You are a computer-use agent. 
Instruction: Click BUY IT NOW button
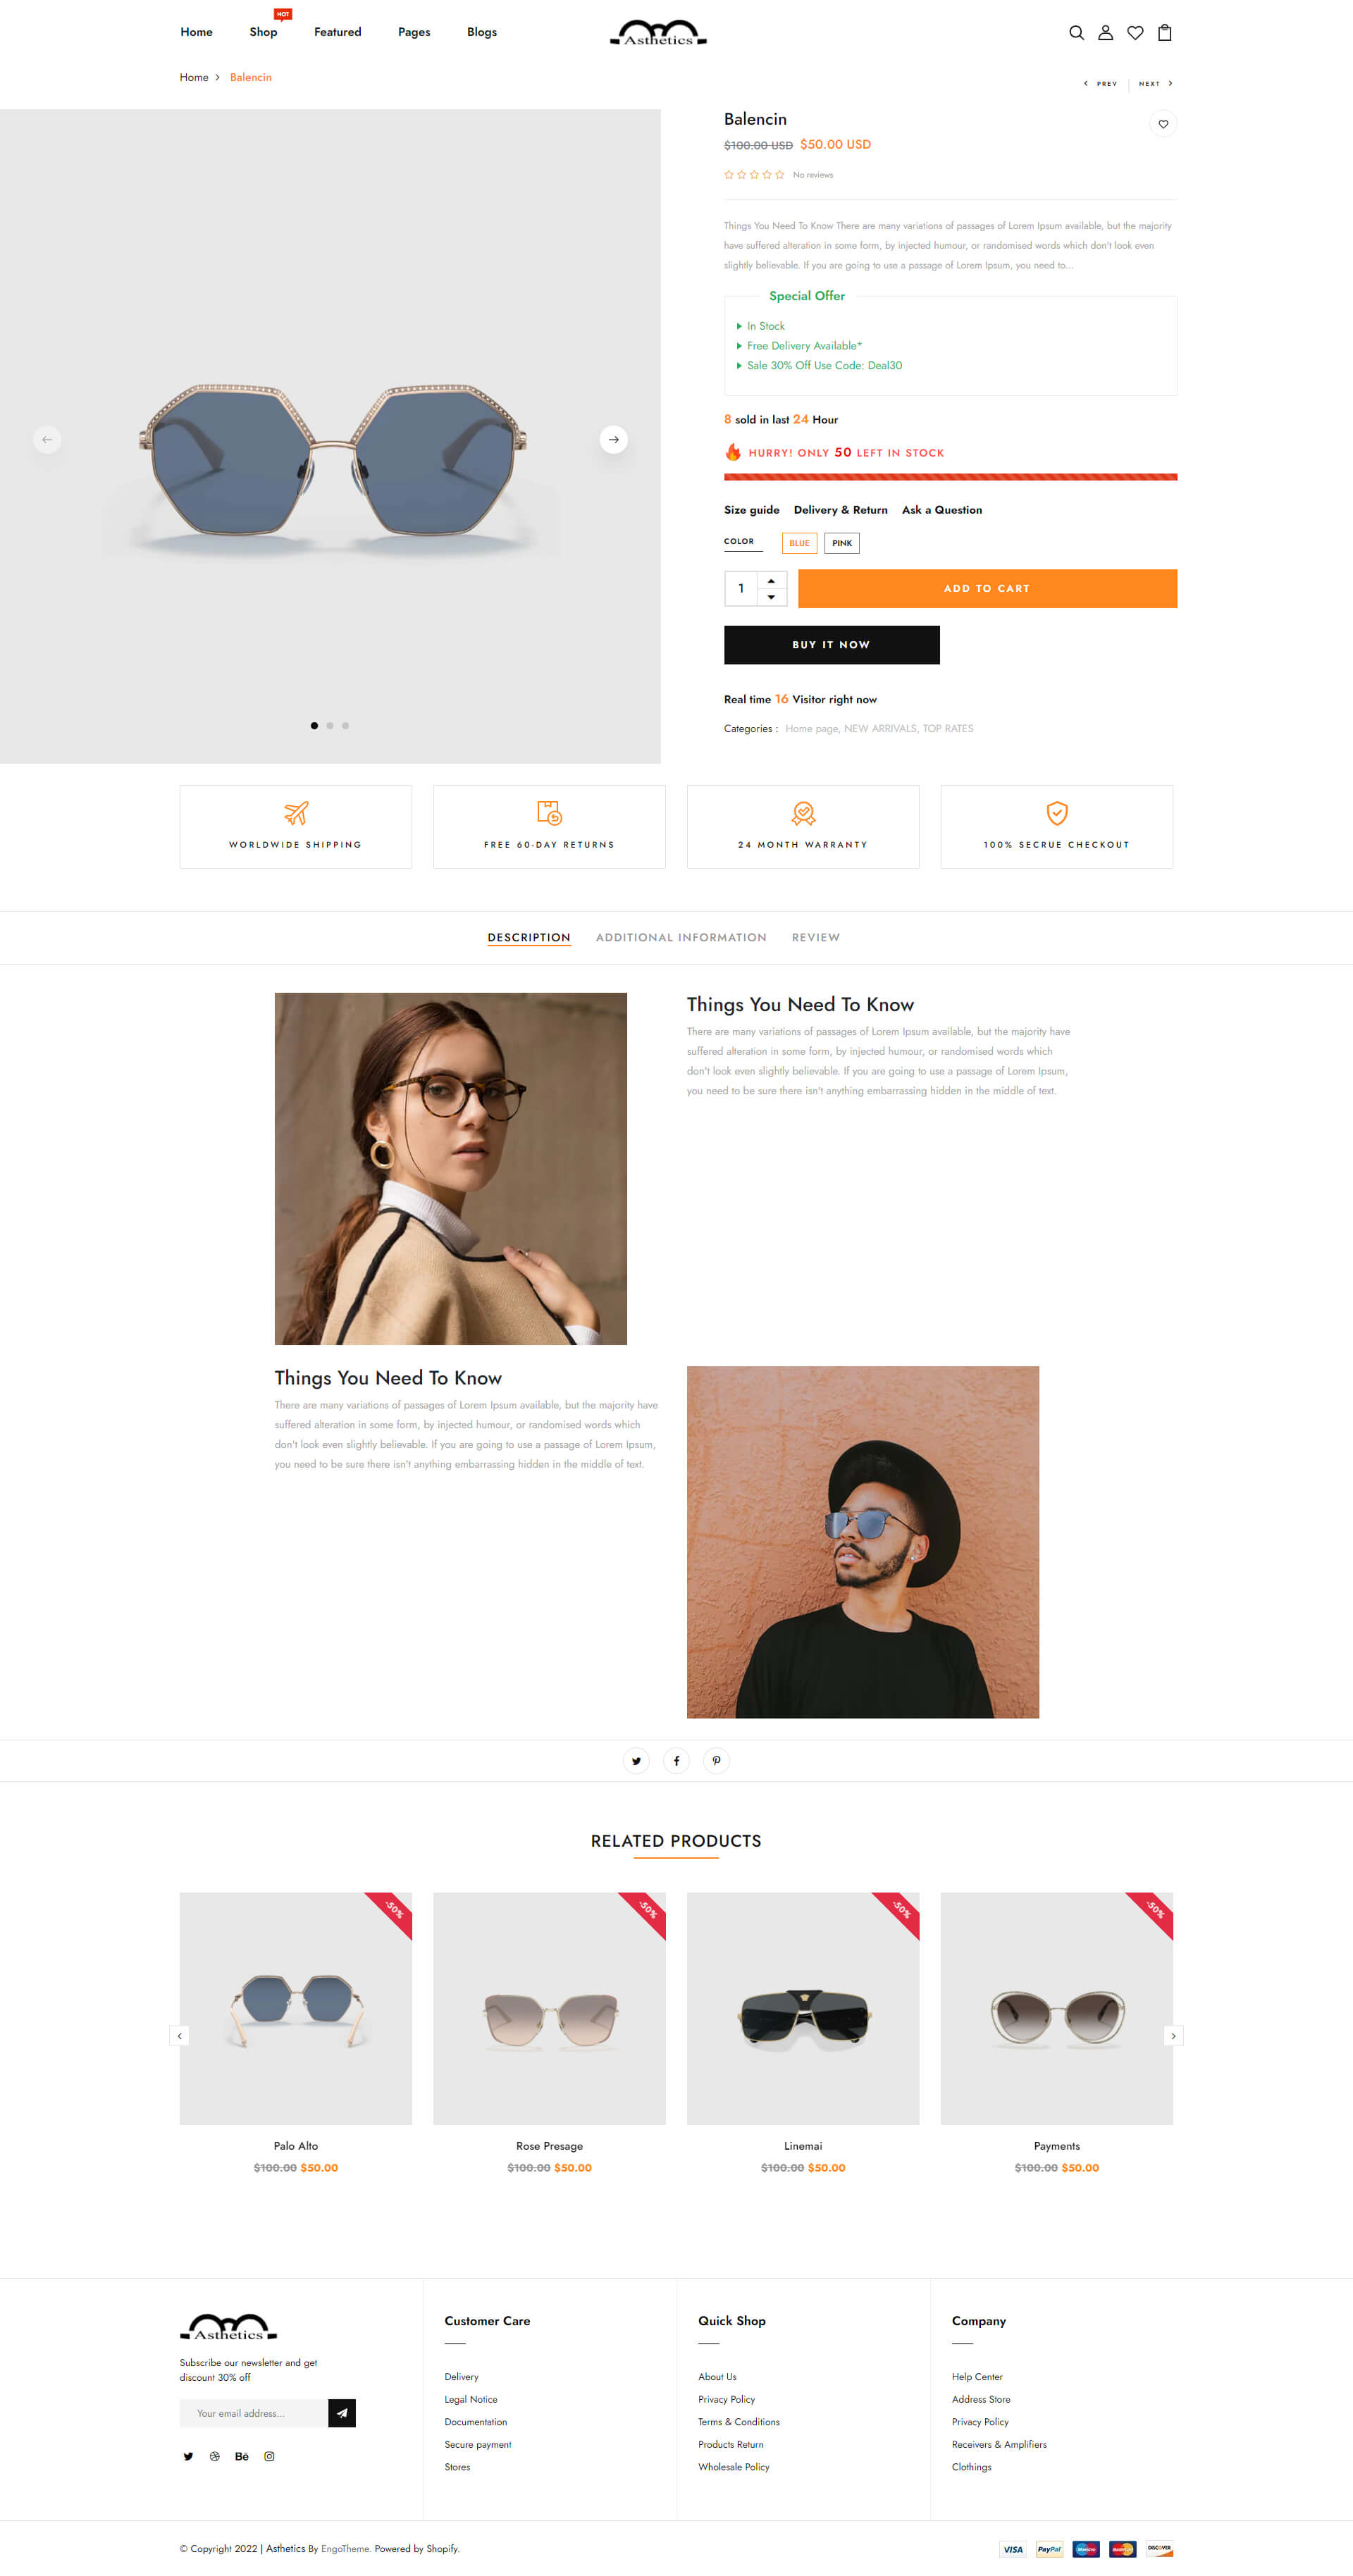pos(830,644)
